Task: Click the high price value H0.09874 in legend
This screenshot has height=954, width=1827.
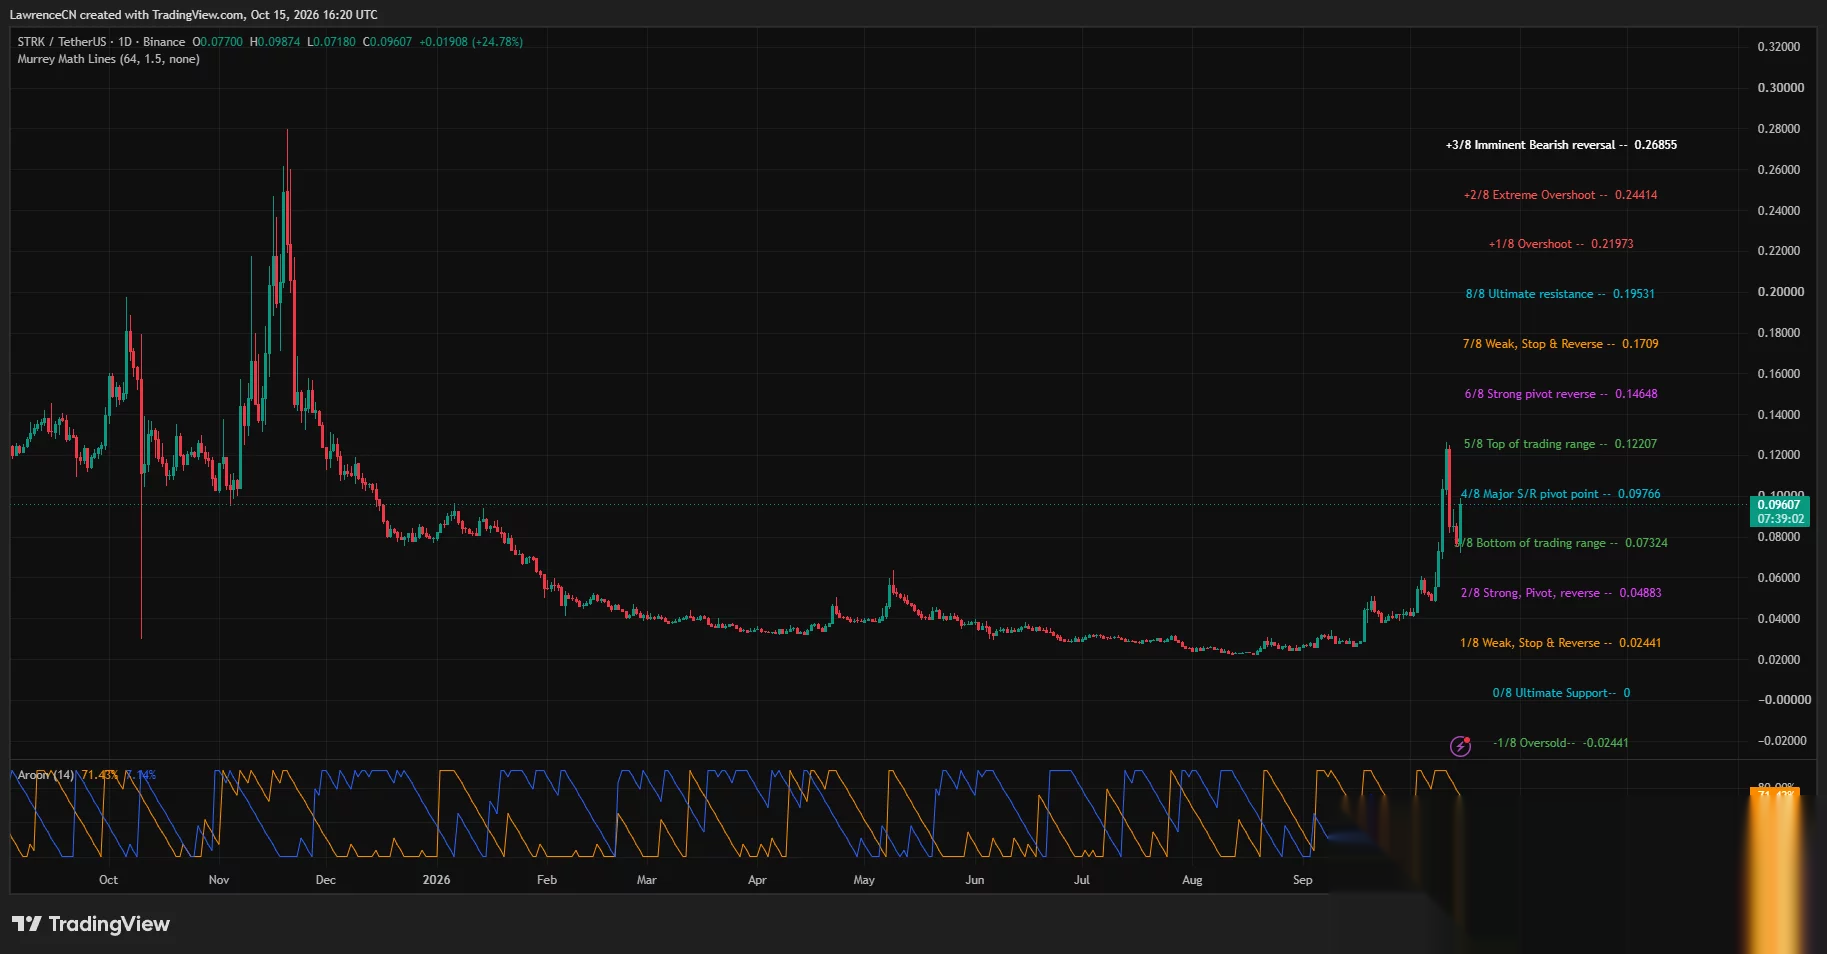Action: (275, 42)
